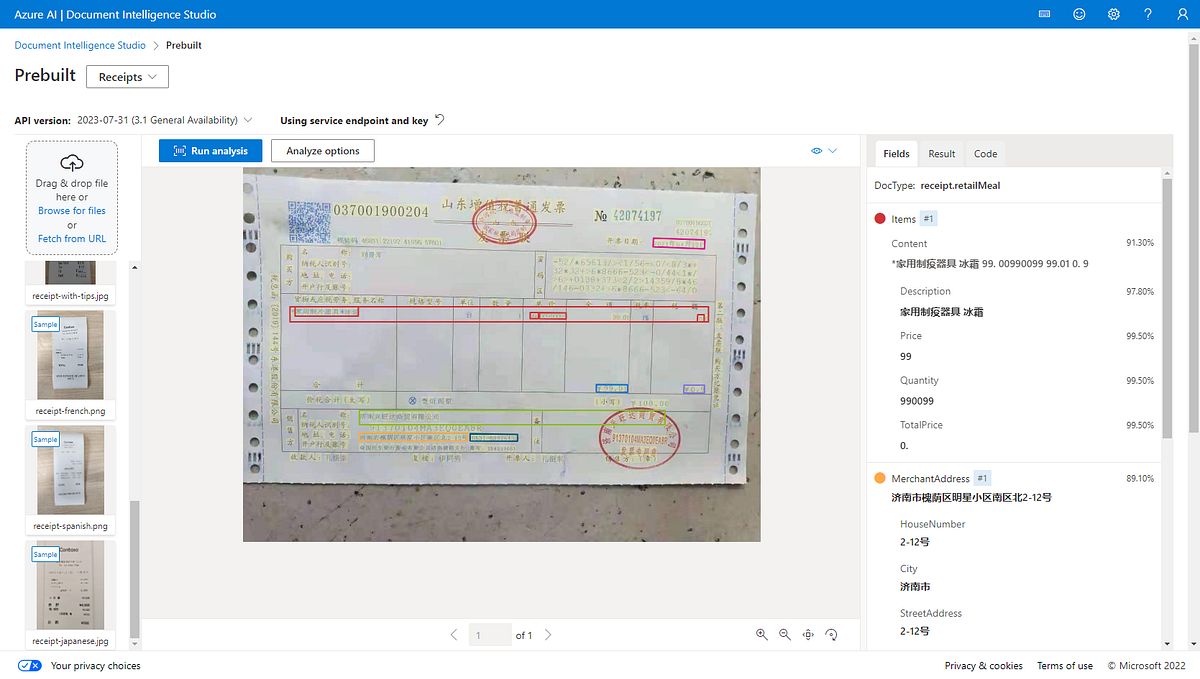Select the receipt-spanish.png sample thumbnail
The height and width of the screenshot is (679, 1200).
pyautogui.click(x=70, y=470)
